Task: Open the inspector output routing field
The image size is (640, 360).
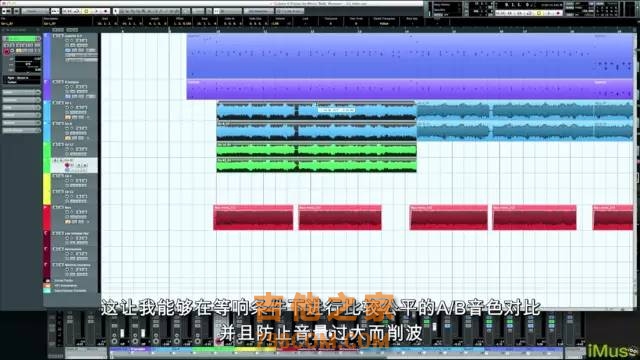Action: tap(22, 82)
